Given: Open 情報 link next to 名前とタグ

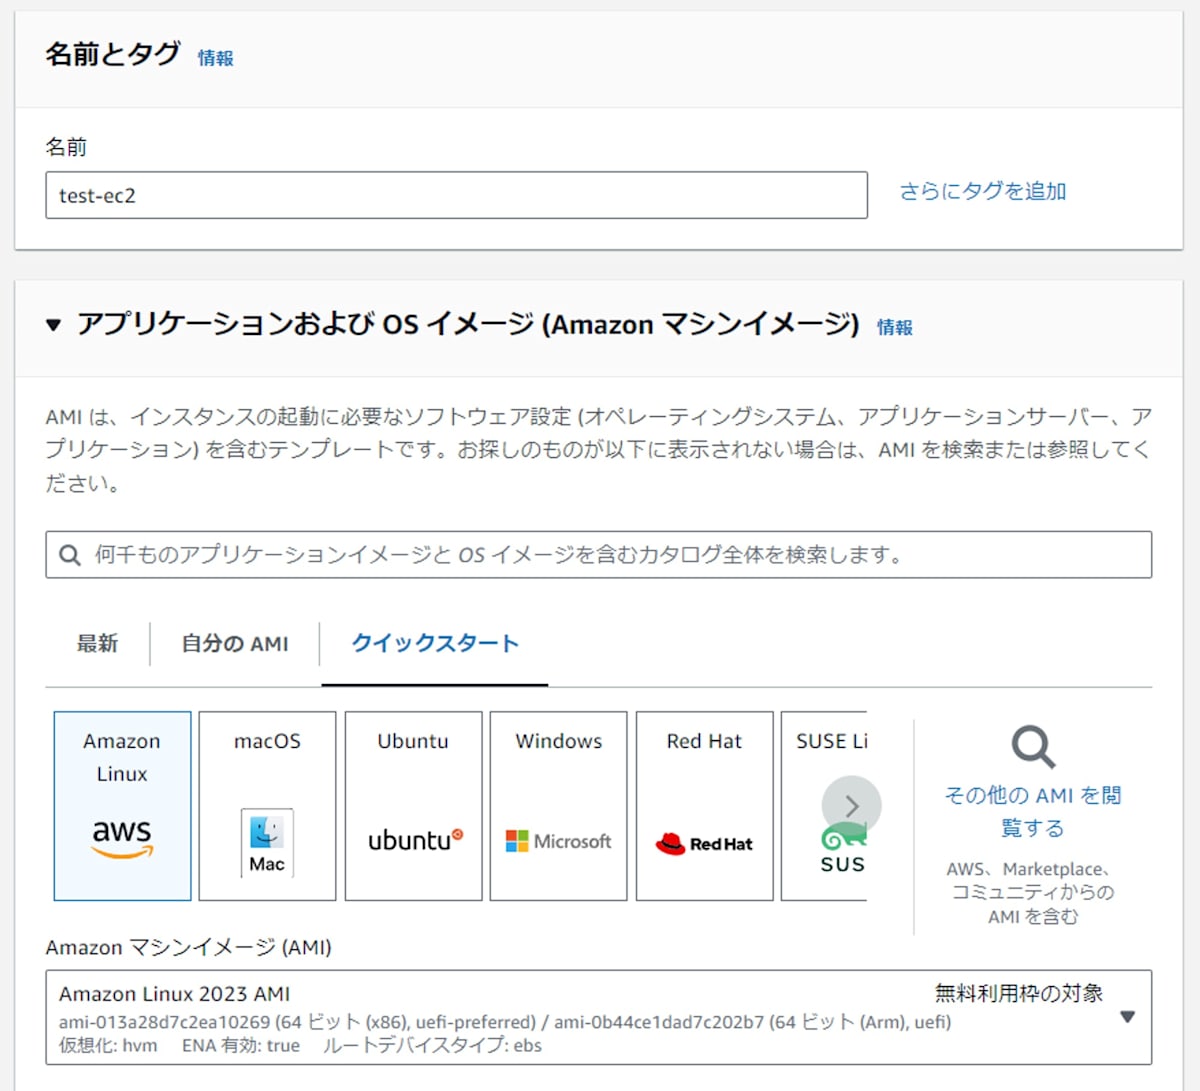Looking at the screenshot, I should pyautogui.click(x=215, y=58).
